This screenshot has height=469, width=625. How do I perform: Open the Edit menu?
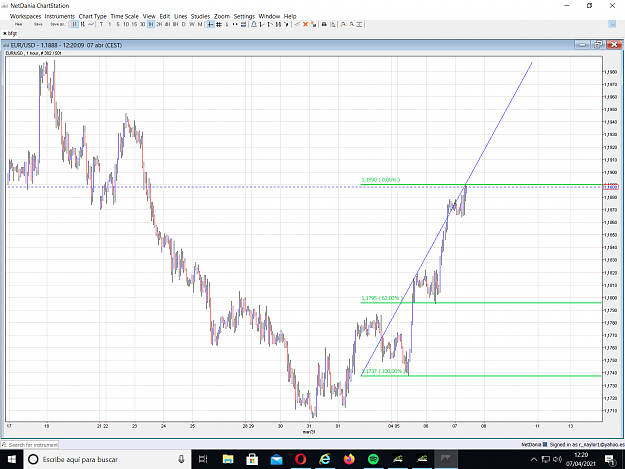(165, 16)
